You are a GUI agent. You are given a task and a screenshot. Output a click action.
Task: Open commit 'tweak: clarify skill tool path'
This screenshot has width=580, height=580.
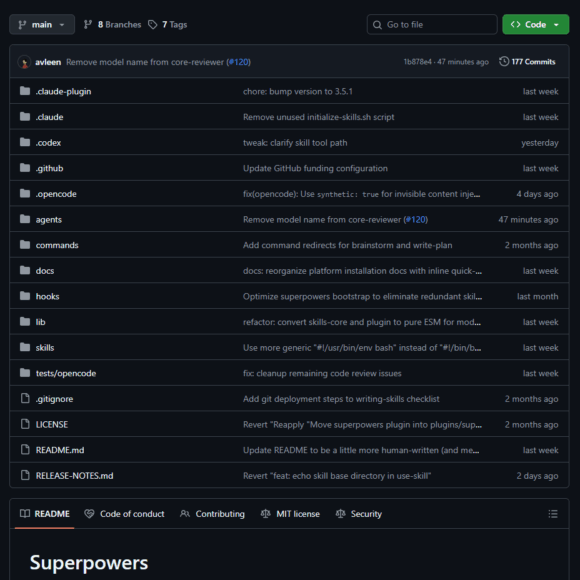click(x=295, y=142)
